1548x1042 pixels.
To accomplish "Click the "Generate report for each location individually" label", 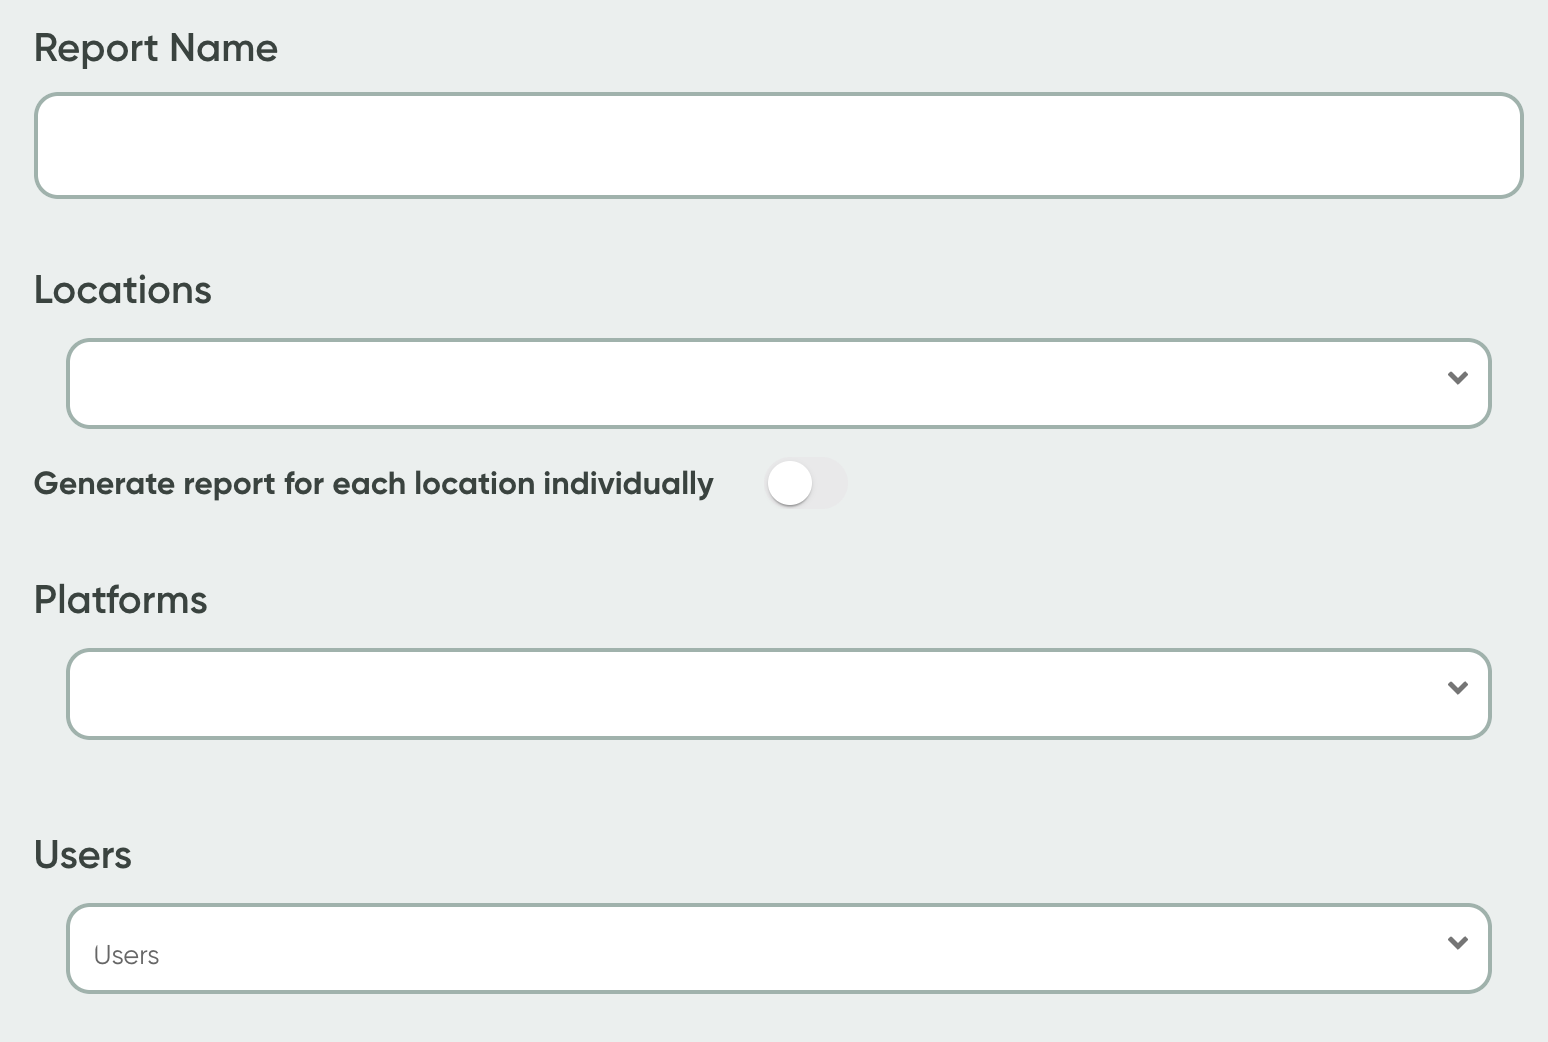I will [374, 484].
